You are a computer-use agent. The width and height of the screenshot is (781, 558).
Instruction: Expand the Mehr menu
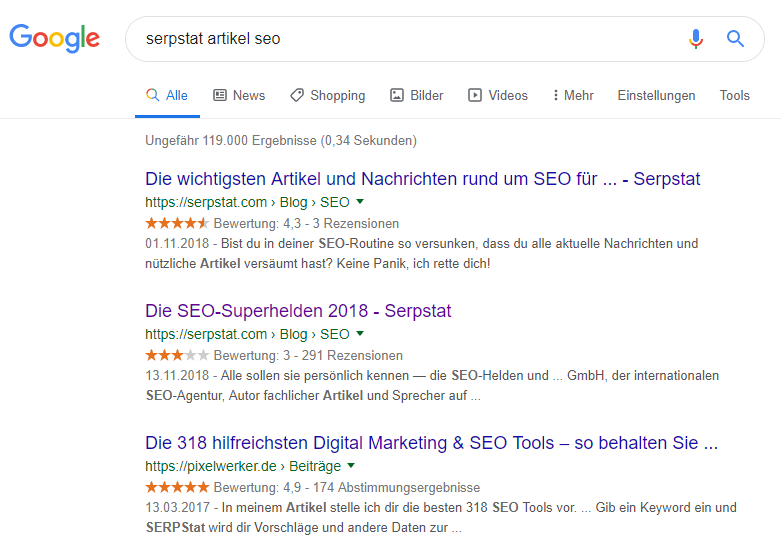tap(573, 95)
